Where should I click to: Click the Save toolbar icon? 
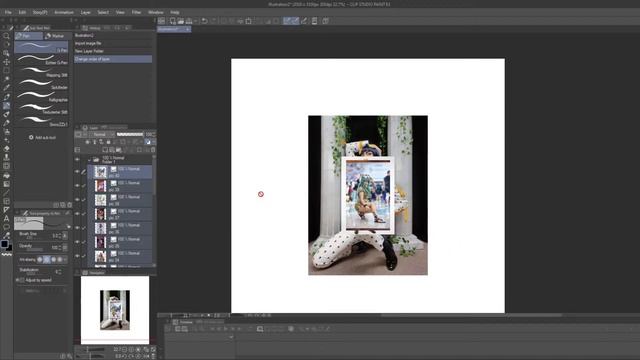[189, 21]
